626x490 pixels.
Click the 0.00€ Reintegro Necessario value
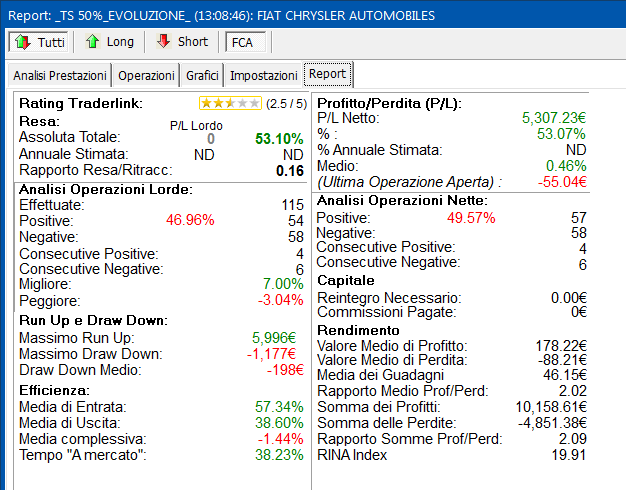point(569,298)
